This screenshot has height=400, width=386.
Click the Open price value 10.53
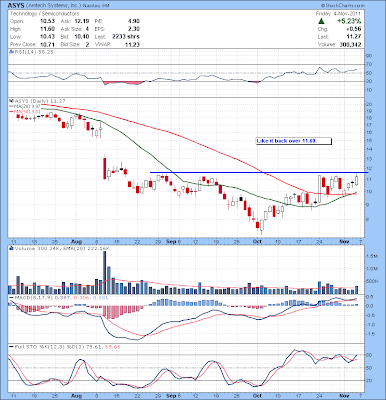point(47,21)
